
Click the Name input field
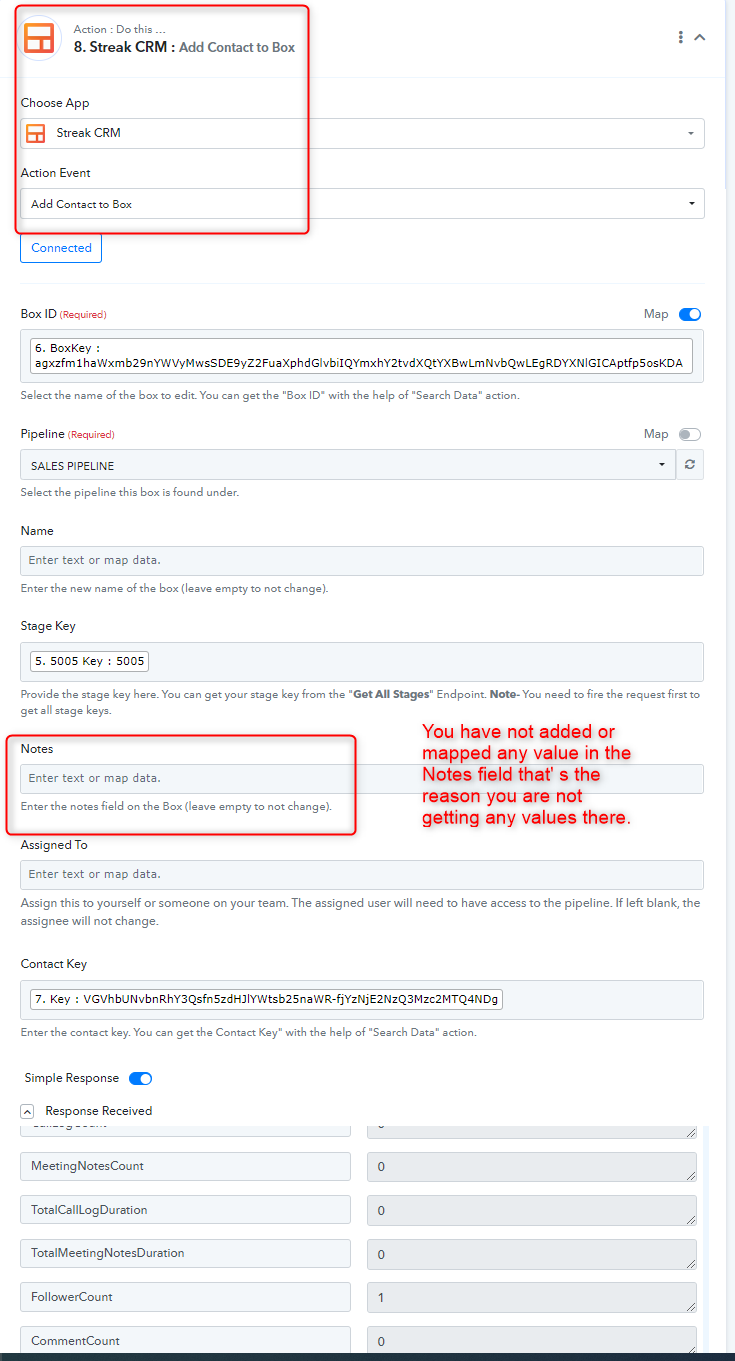pyautogui.click(x=362, y=560)
